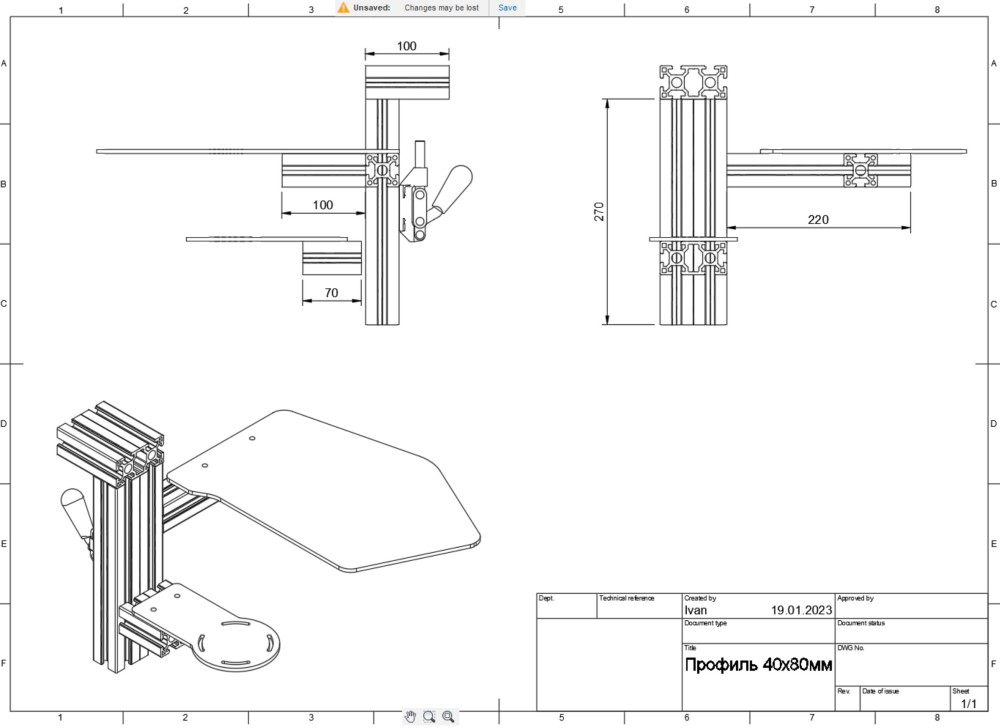Select the 100 dimension above the top profile
This screenshot has height=728, width=1000.
[x=406, y=46]
